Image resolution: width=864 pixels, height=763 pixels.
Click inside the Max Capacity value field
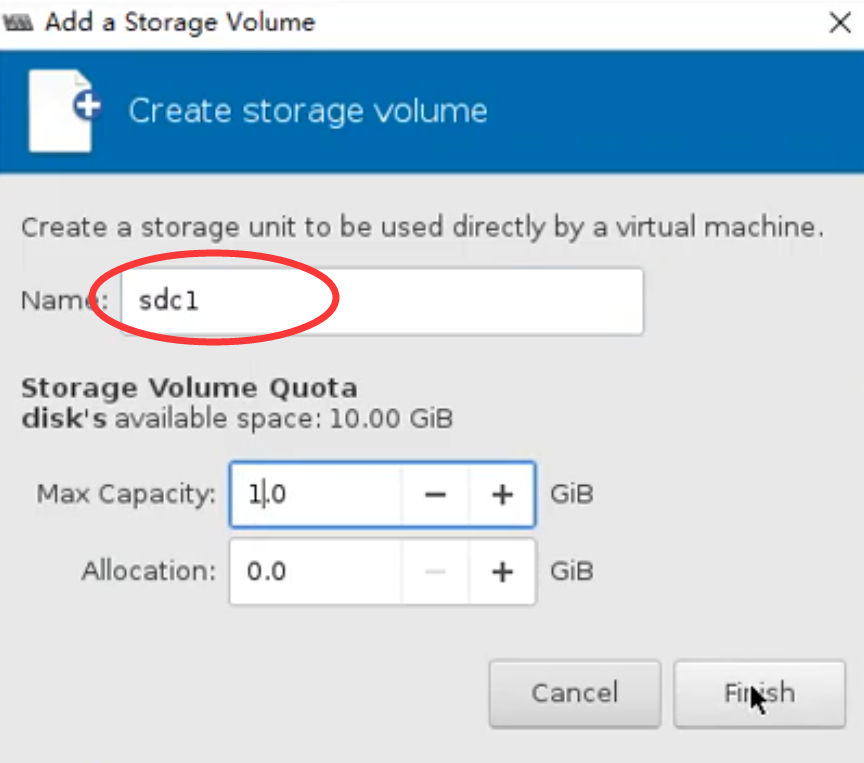(315, 494)
